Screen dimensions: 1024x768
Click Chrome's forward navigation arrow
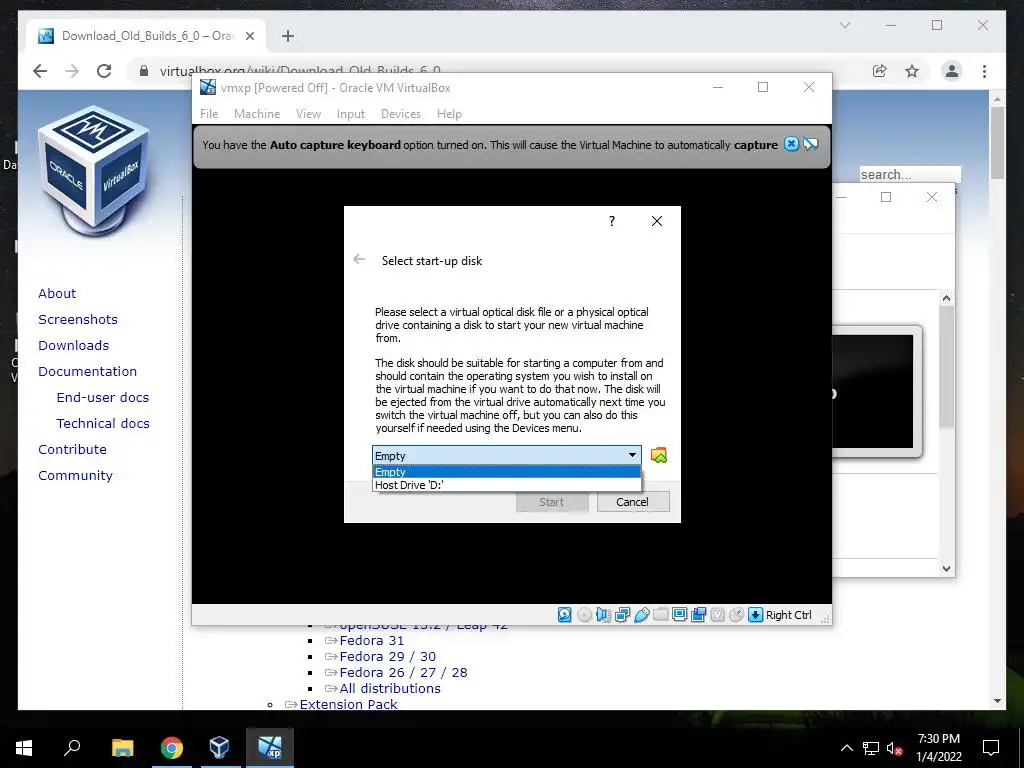(x=72, y=71)
